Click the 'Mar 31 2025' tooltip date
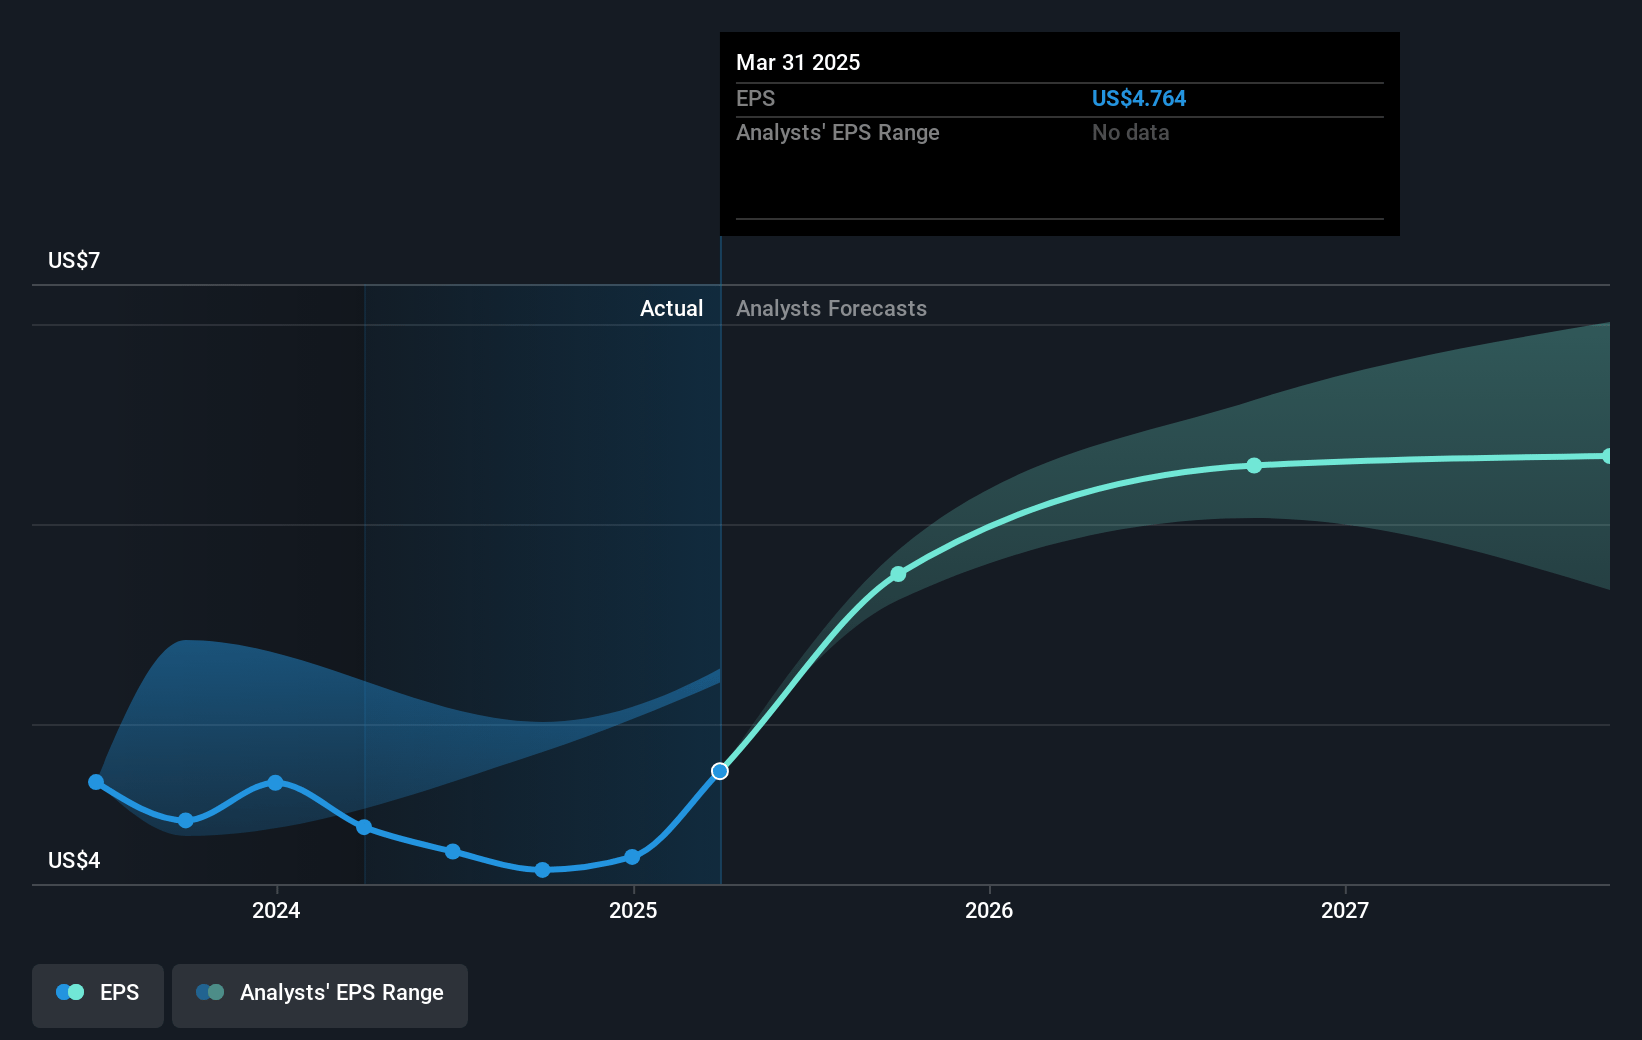Image resolution: width=1642 pixels, height=1040 pixels. (x=798, y=62)
